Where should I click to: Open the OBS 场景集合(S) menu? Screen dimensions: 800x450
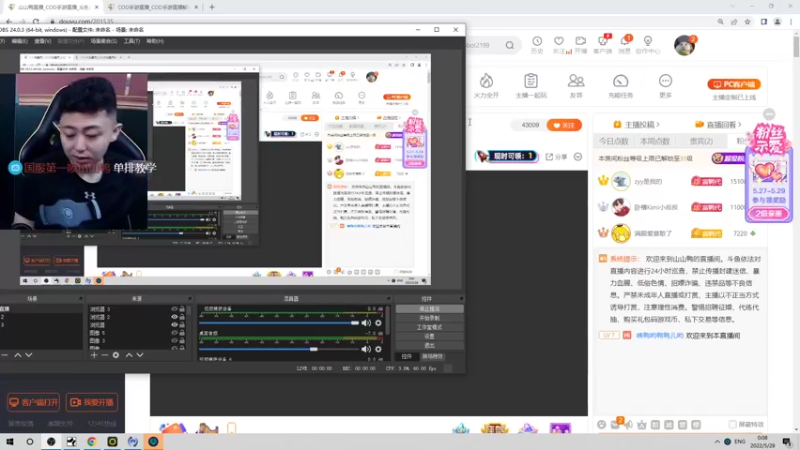104,41
